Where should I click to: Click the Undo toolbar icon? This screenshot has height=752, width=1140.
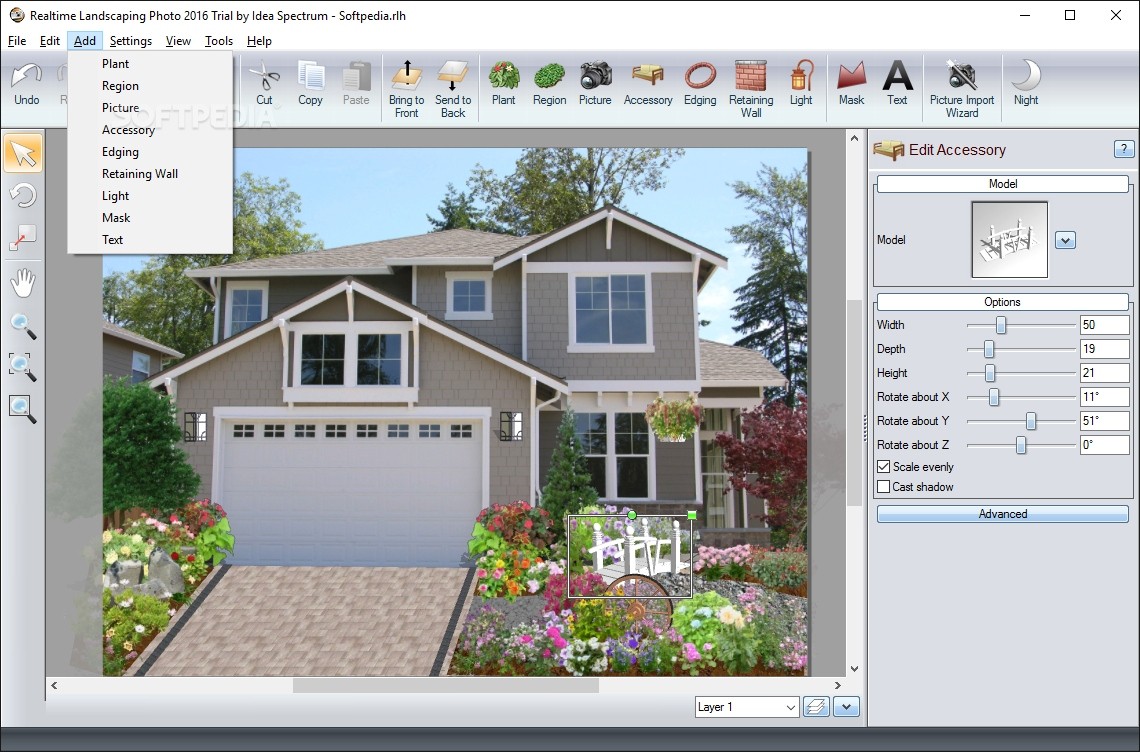27,84
